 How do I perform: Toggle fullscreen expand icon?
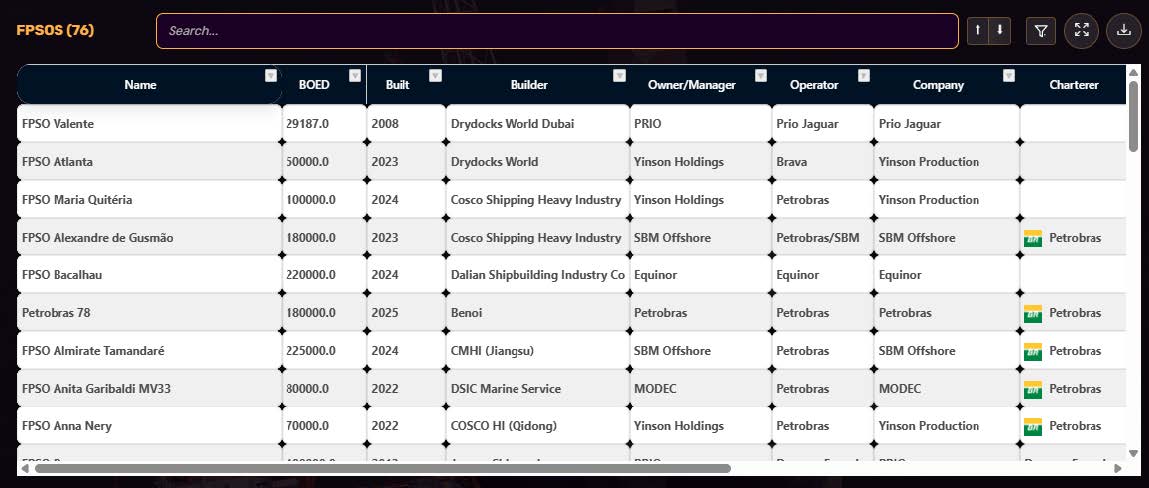click(1082, 31)
